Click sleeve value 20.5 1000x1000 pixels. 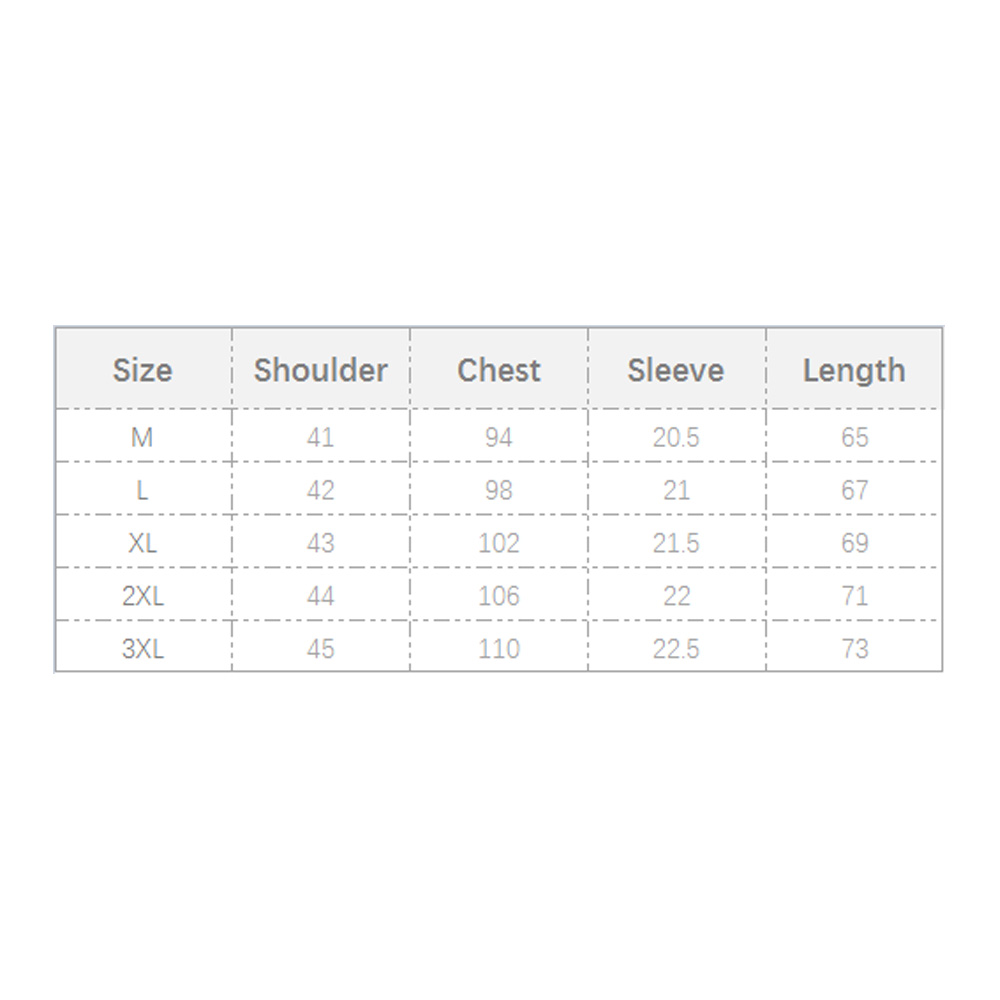coord(676,437)
